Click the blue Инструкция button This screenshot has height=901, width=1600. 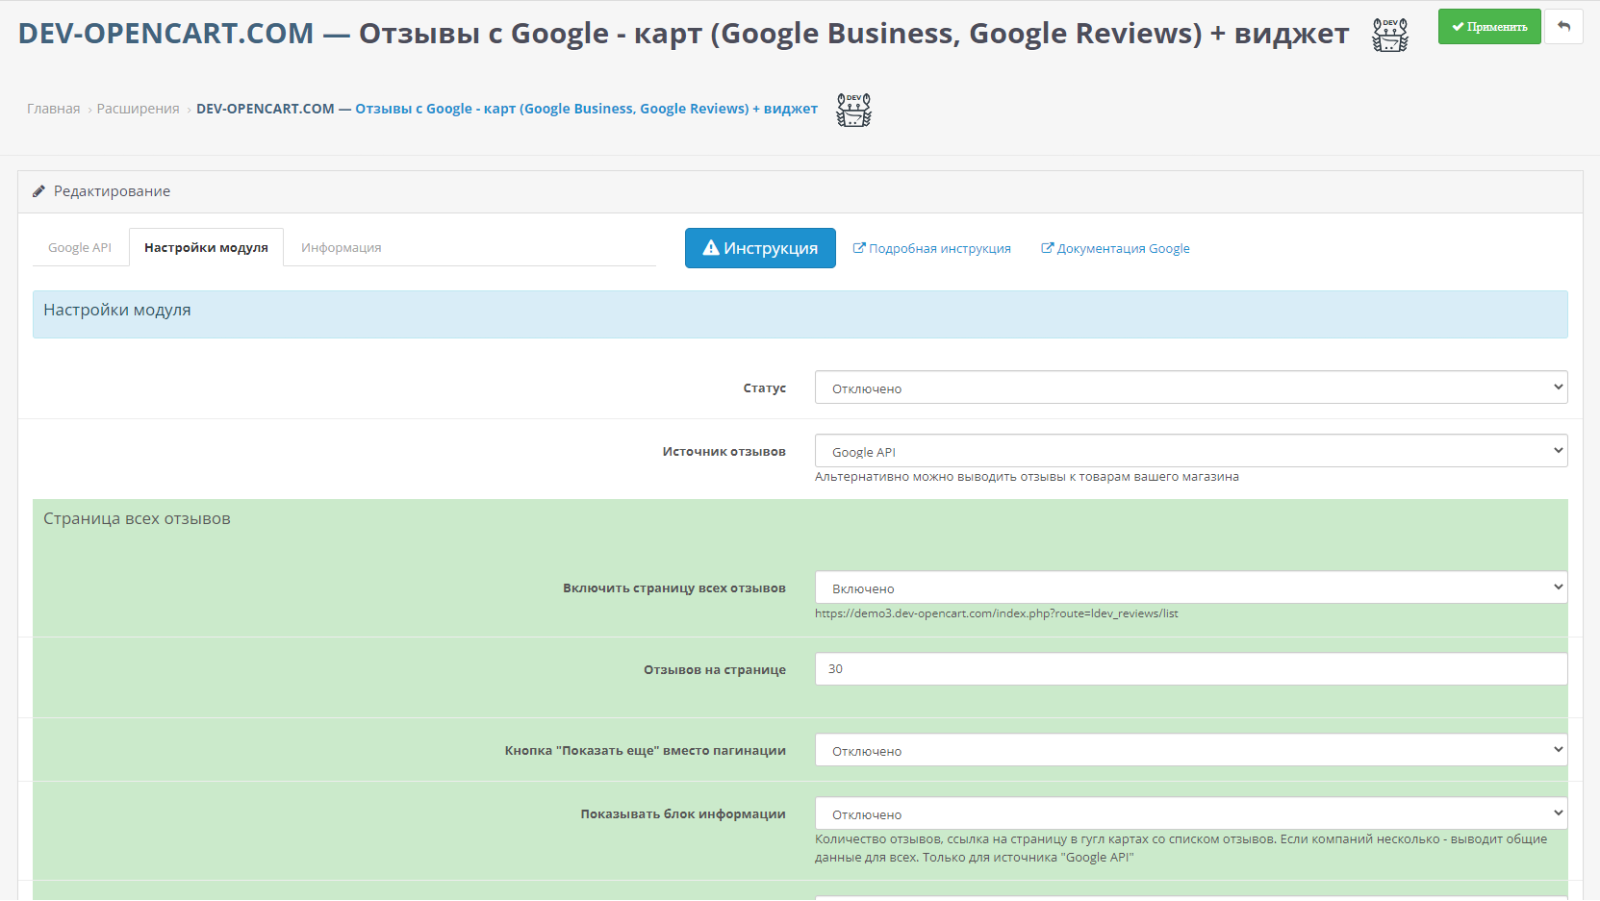coord(760,248)
